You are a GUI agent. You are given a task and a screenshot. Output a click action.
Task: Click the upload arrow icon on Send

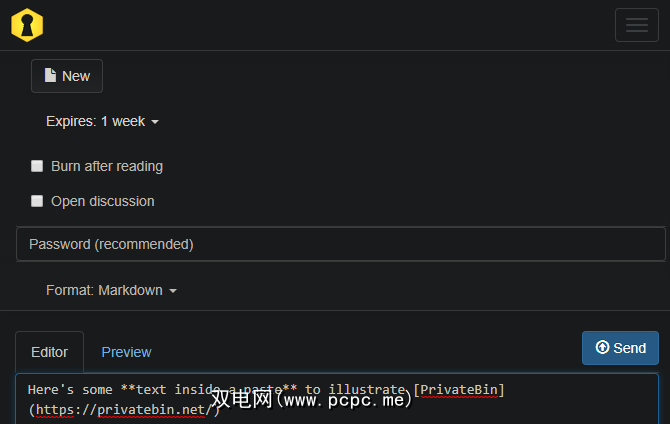(602, 348)
